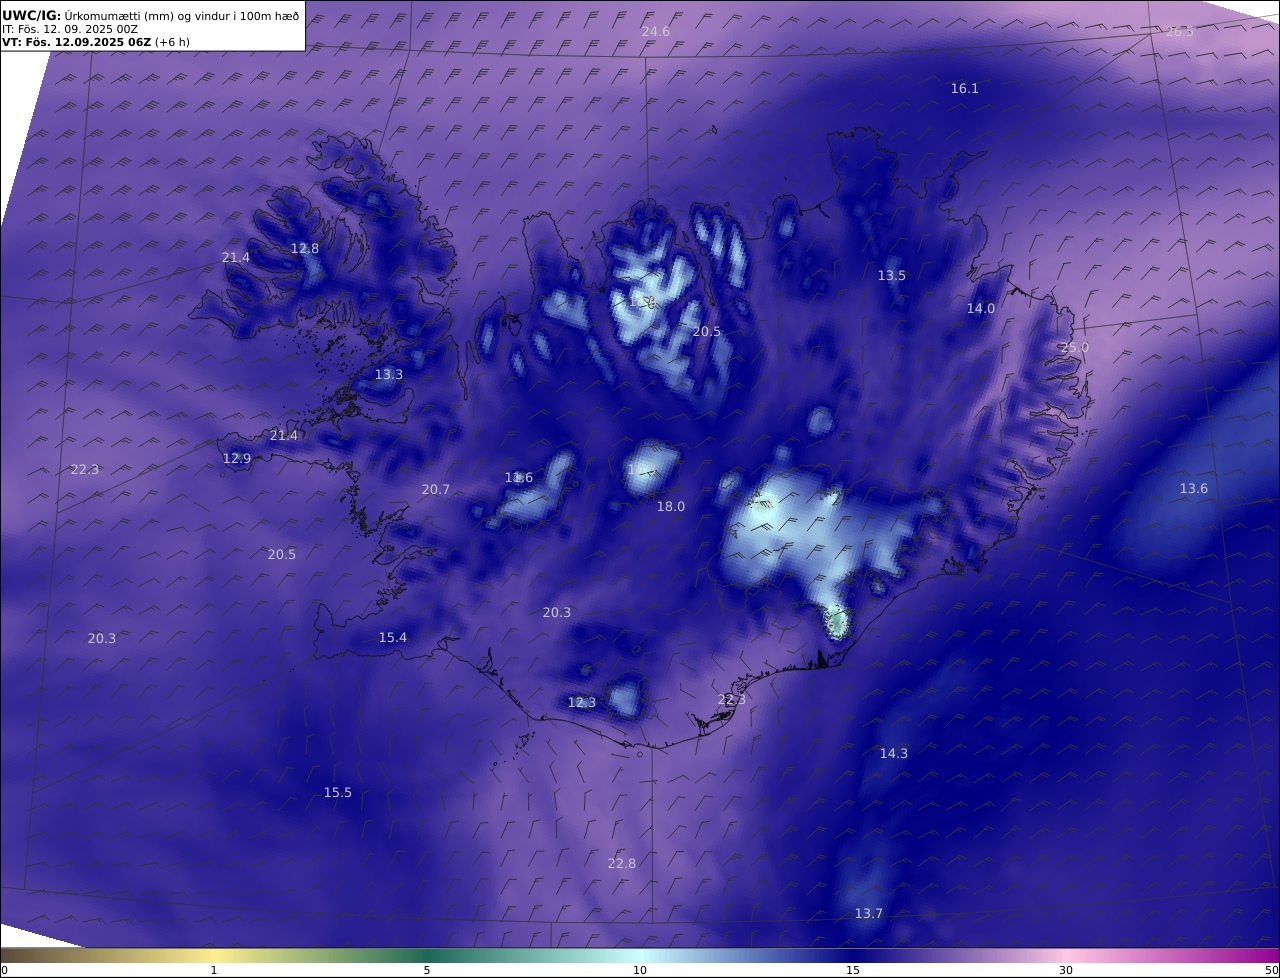Click the 20.7 value label
Viewport: 1280px width, 978px height.
[436, 490]
